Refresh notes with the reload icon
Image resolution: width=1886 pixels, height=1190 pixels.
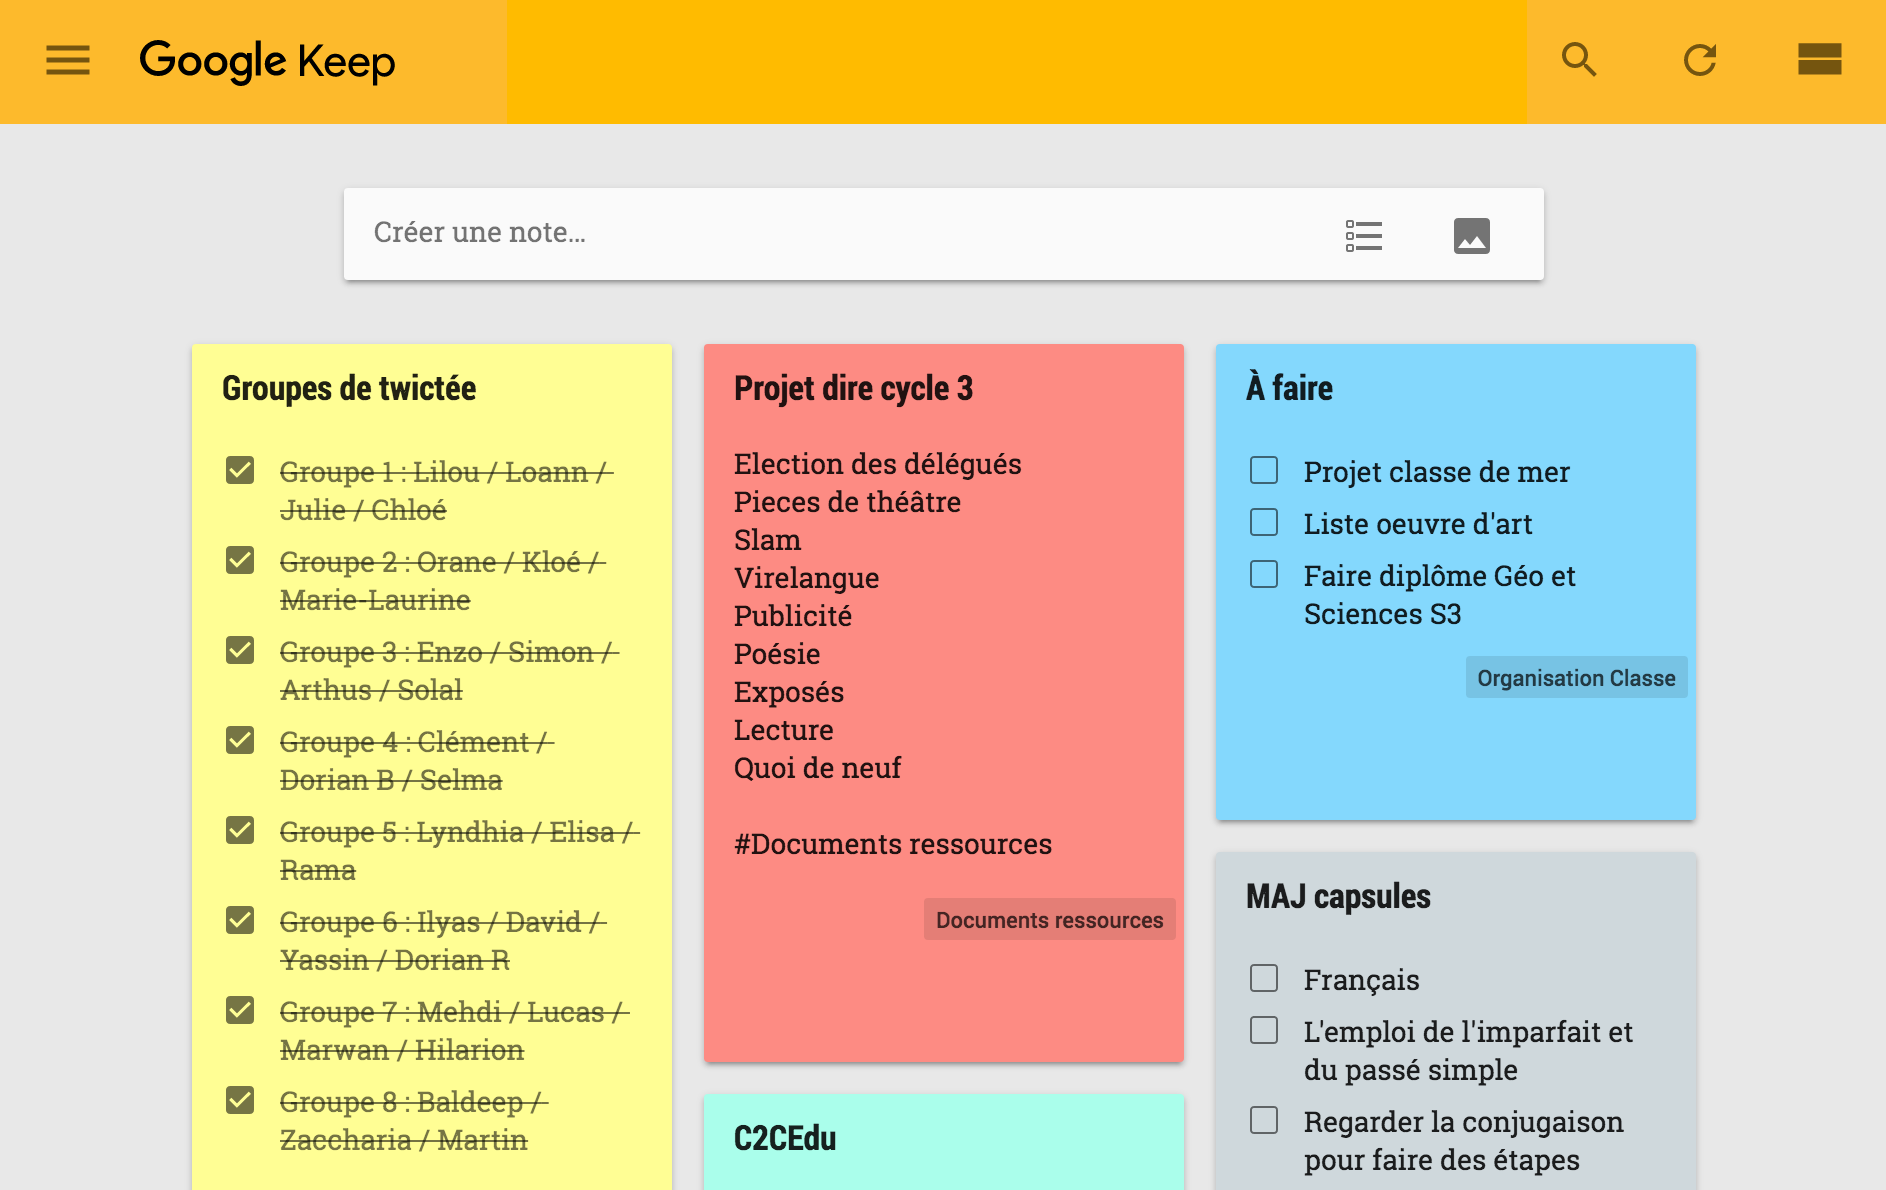(x=1699, y=61)
